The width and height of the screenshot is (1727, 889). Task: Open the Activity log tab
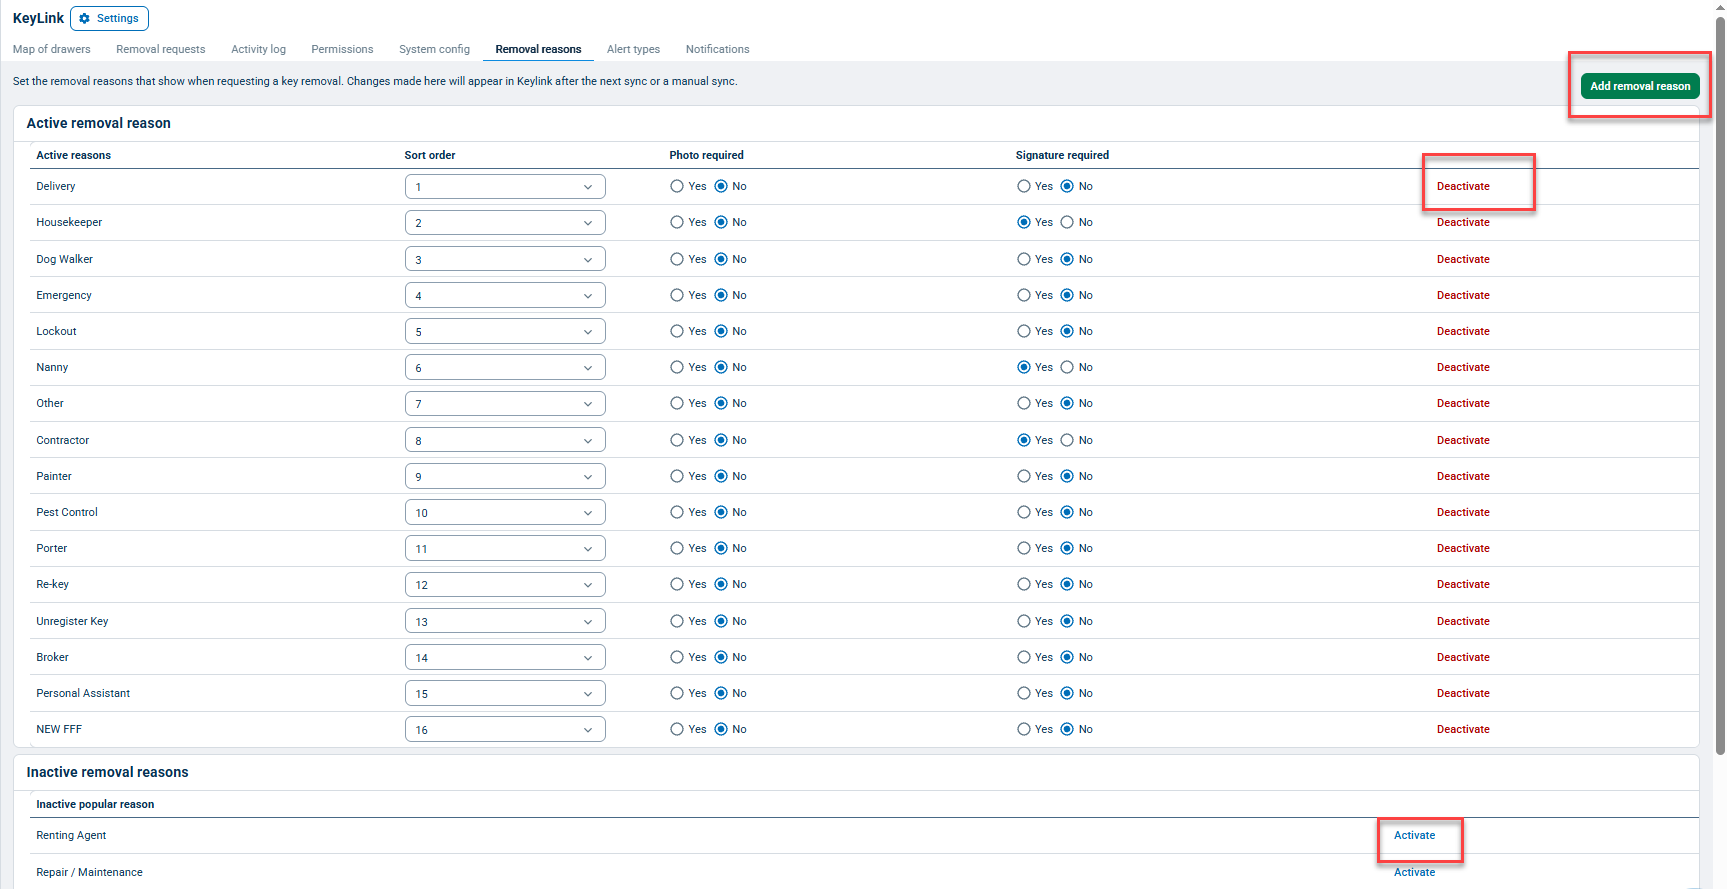click(x=259, y=49)
